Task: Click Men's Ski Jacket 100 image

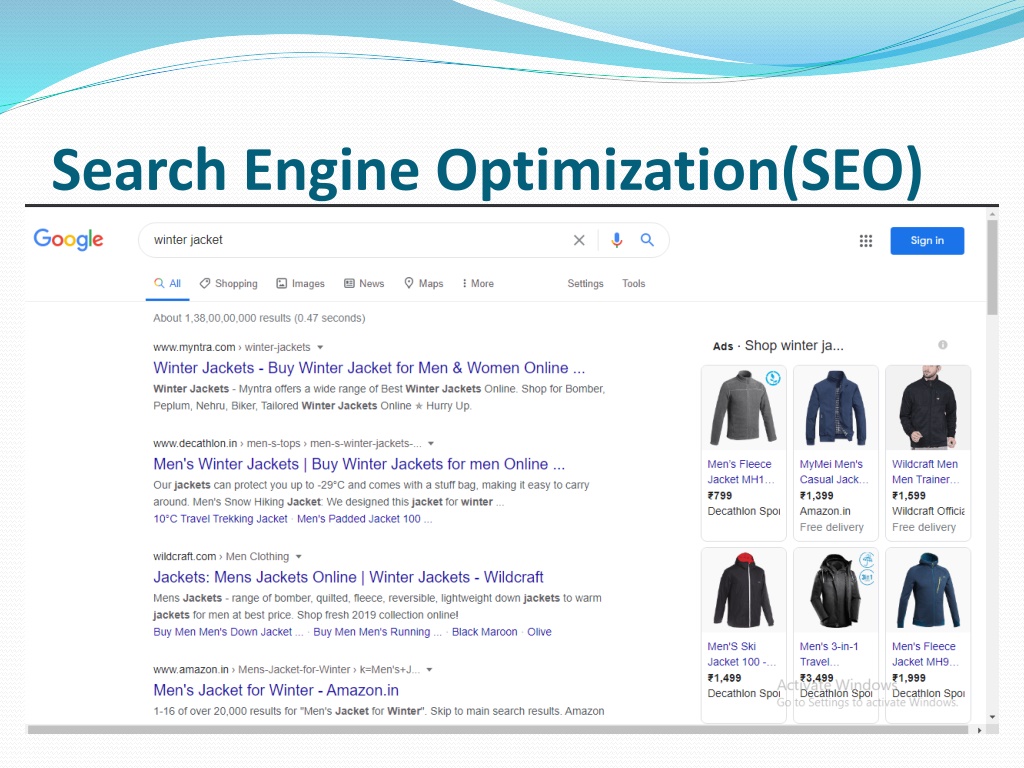Action: point(744,590)
